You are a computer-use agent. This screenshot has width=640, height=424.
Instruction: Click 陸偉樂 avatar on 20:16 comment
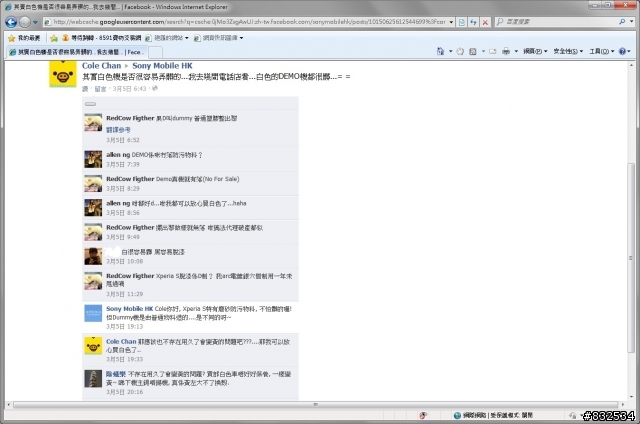(x=93, y=379)
